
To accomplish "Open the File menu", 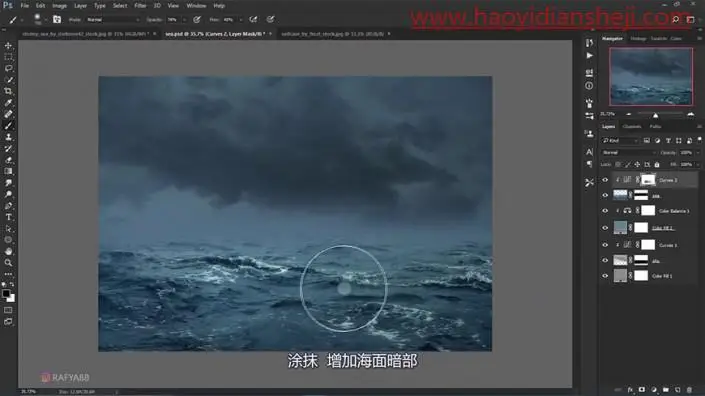I will tap(25, 6).
